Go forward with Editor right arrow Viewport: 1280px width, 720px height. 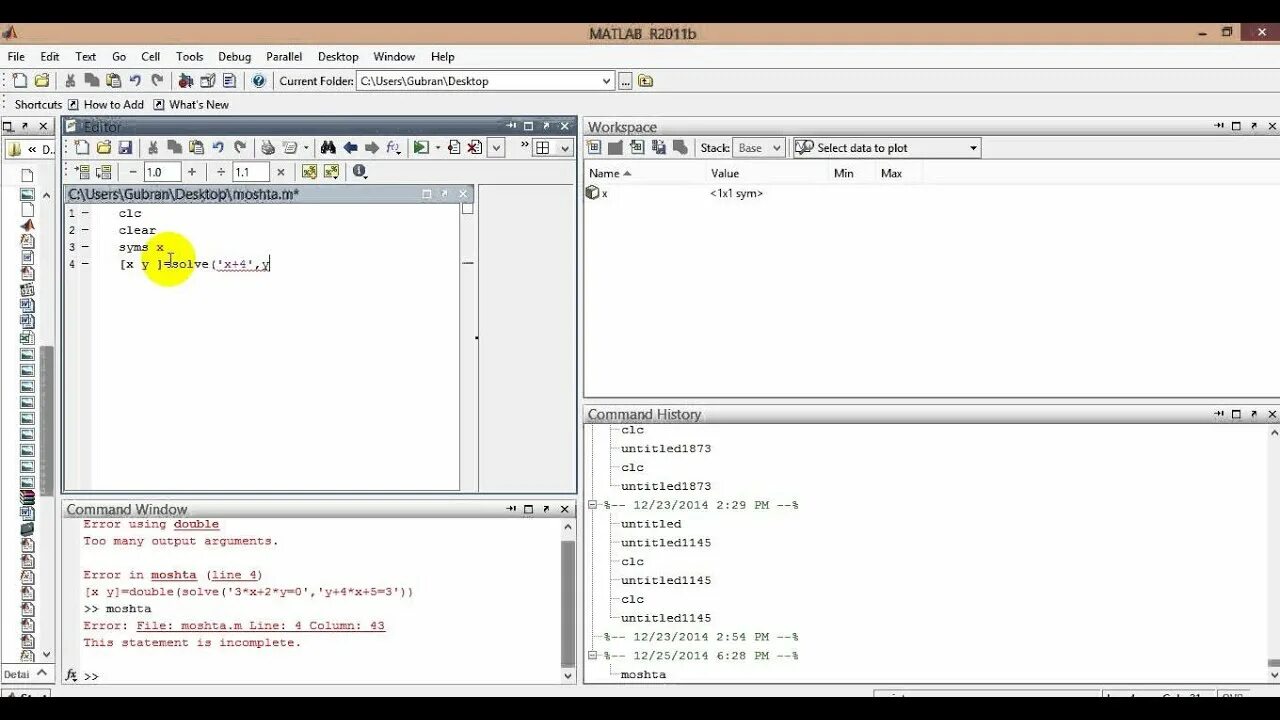tap(371, 147)
